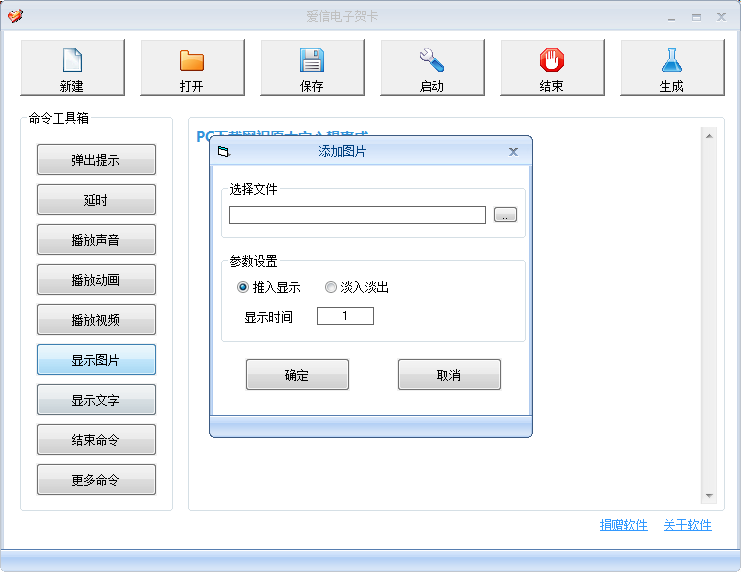Expand 更多命令 in the command toolbox
Screen dimensions: 741x572
96,480
